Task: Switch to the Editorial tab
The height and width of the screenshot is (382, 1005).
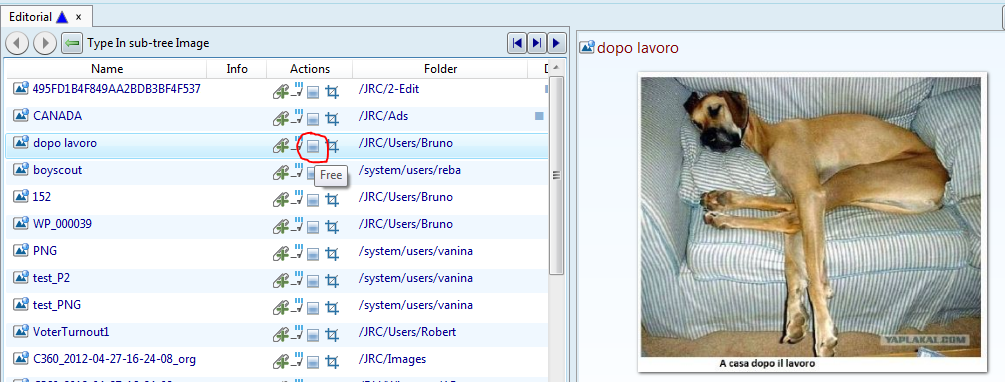Action: click(x=30, y=17)
